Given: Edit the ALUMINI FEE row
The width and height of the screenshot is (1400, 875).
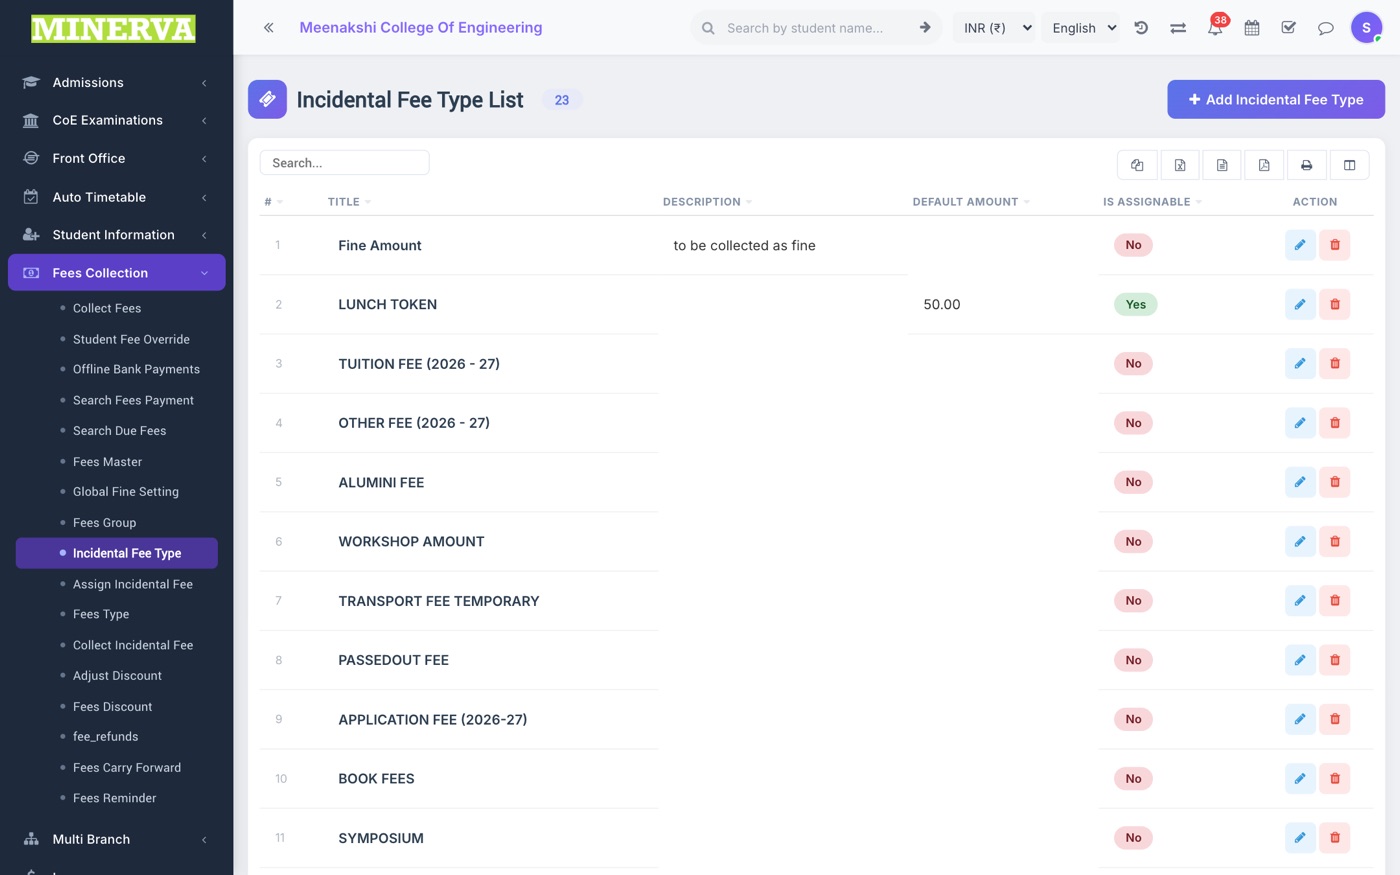Looking at the screenshot, I should click(1300, 482).
